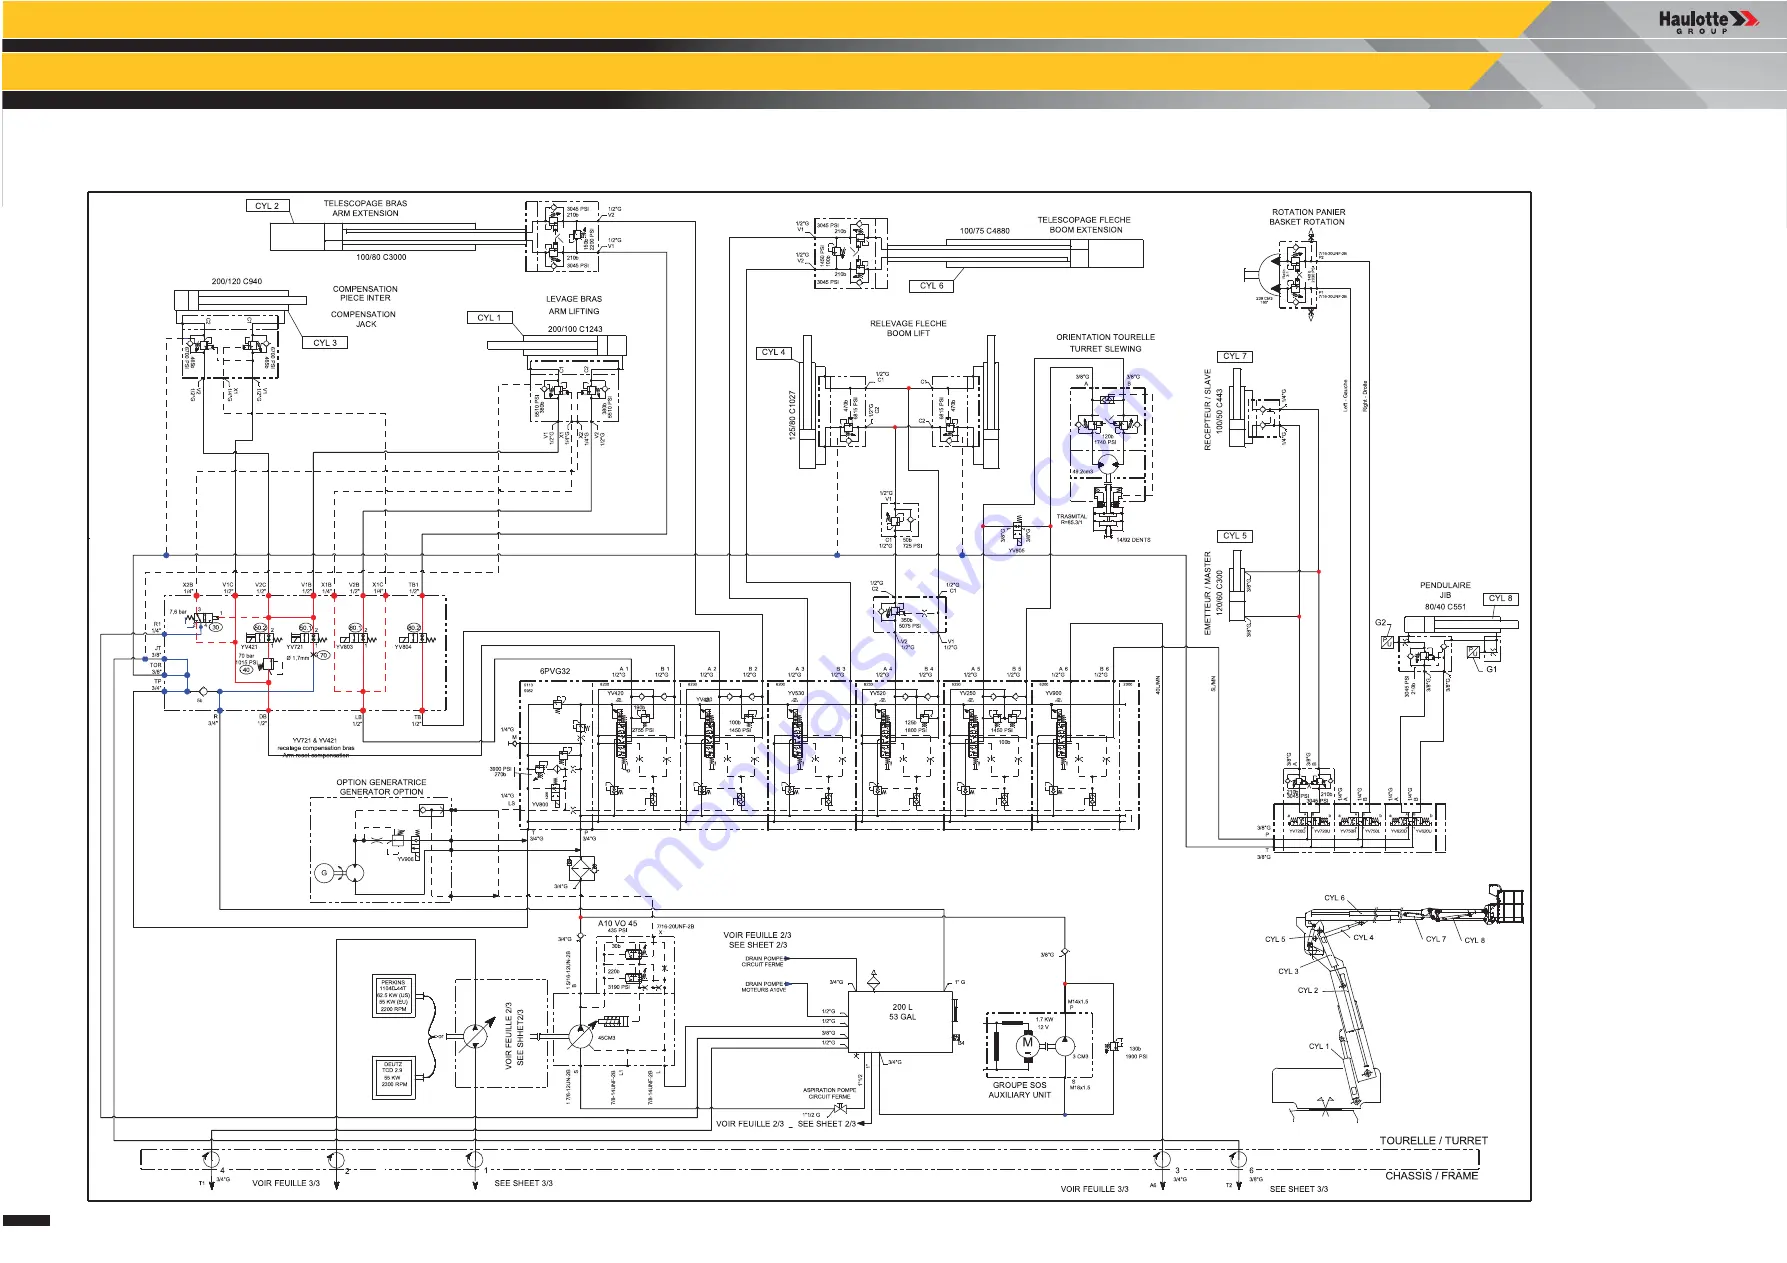Click the '1492 DENTS' label
Image resolution: width=1787 pixels, height=1263 pixels.
[1133, 540]
